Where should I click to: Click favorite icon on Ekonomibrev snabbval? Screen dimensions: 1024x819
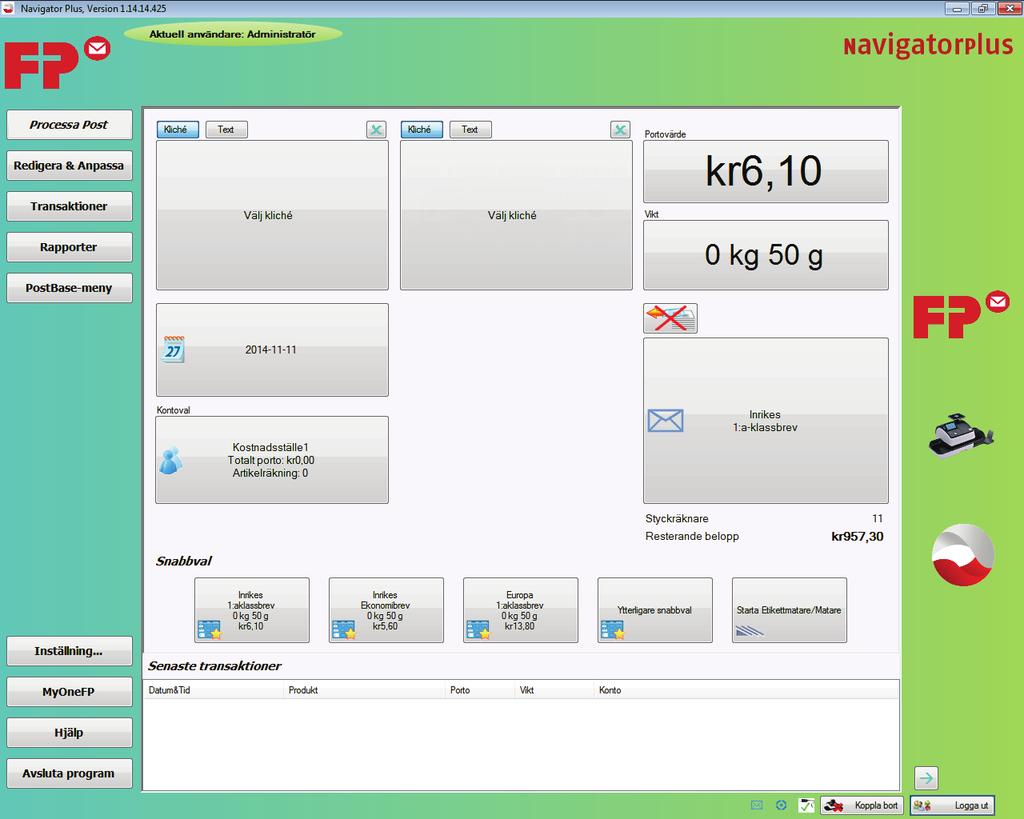(x=344, y=630)
